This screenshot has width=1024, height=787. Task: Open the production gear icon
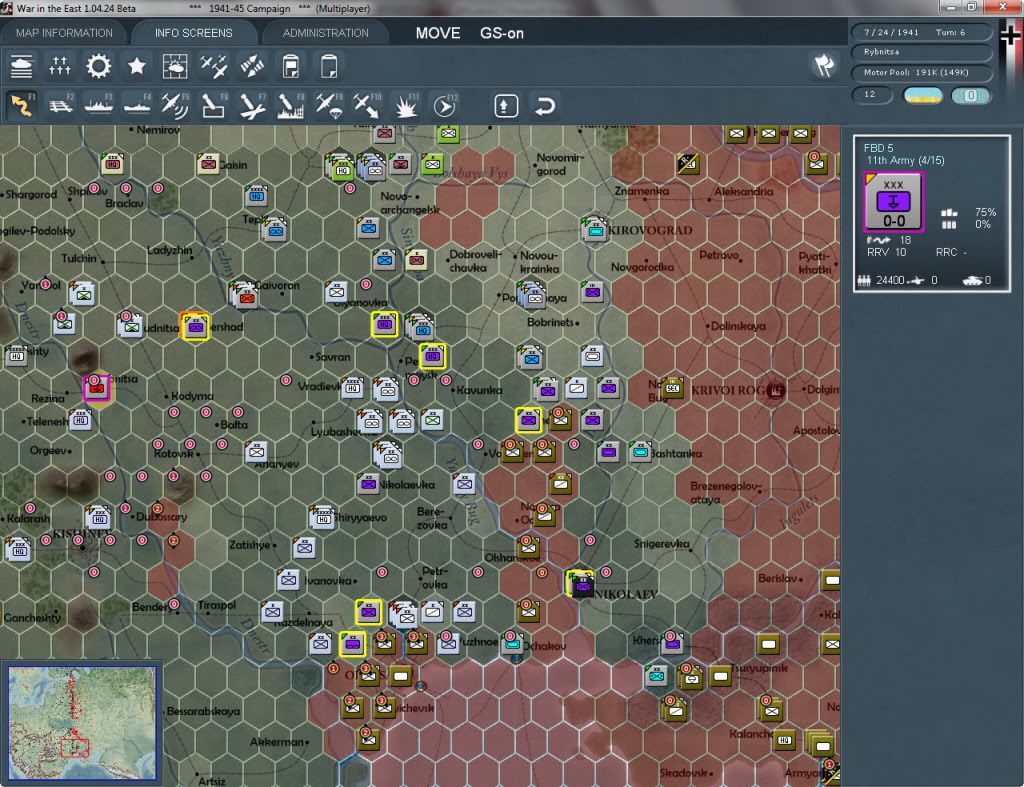pyautogui.click(x=99, y=67)
